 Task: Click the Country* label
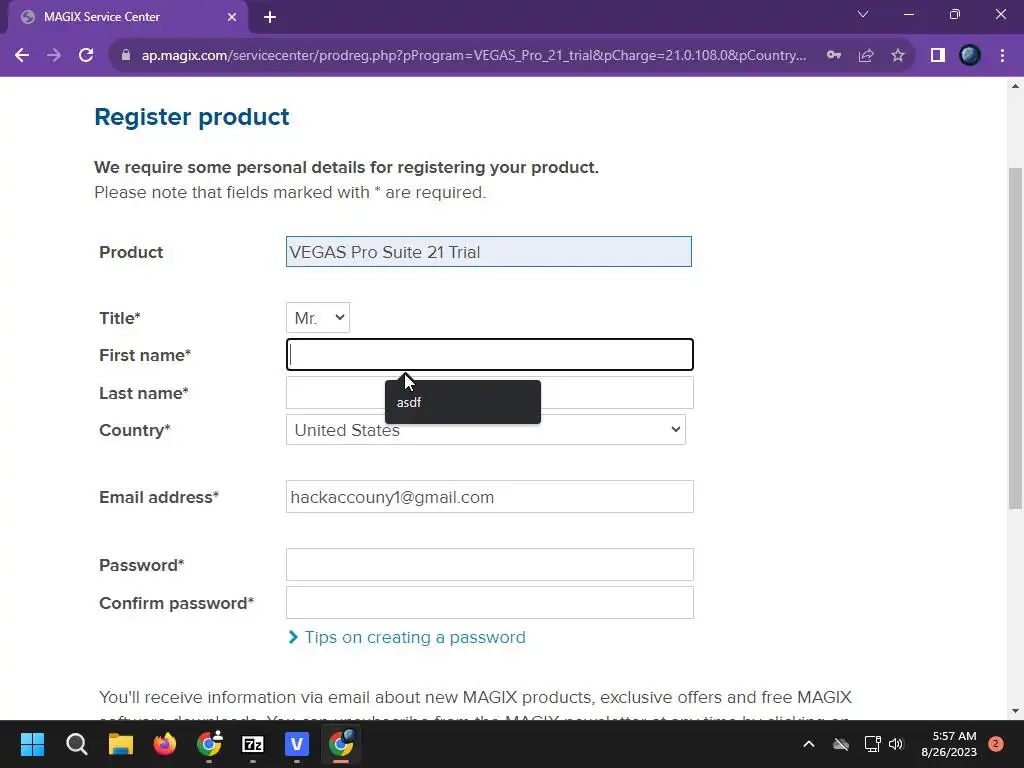point(135,430)
